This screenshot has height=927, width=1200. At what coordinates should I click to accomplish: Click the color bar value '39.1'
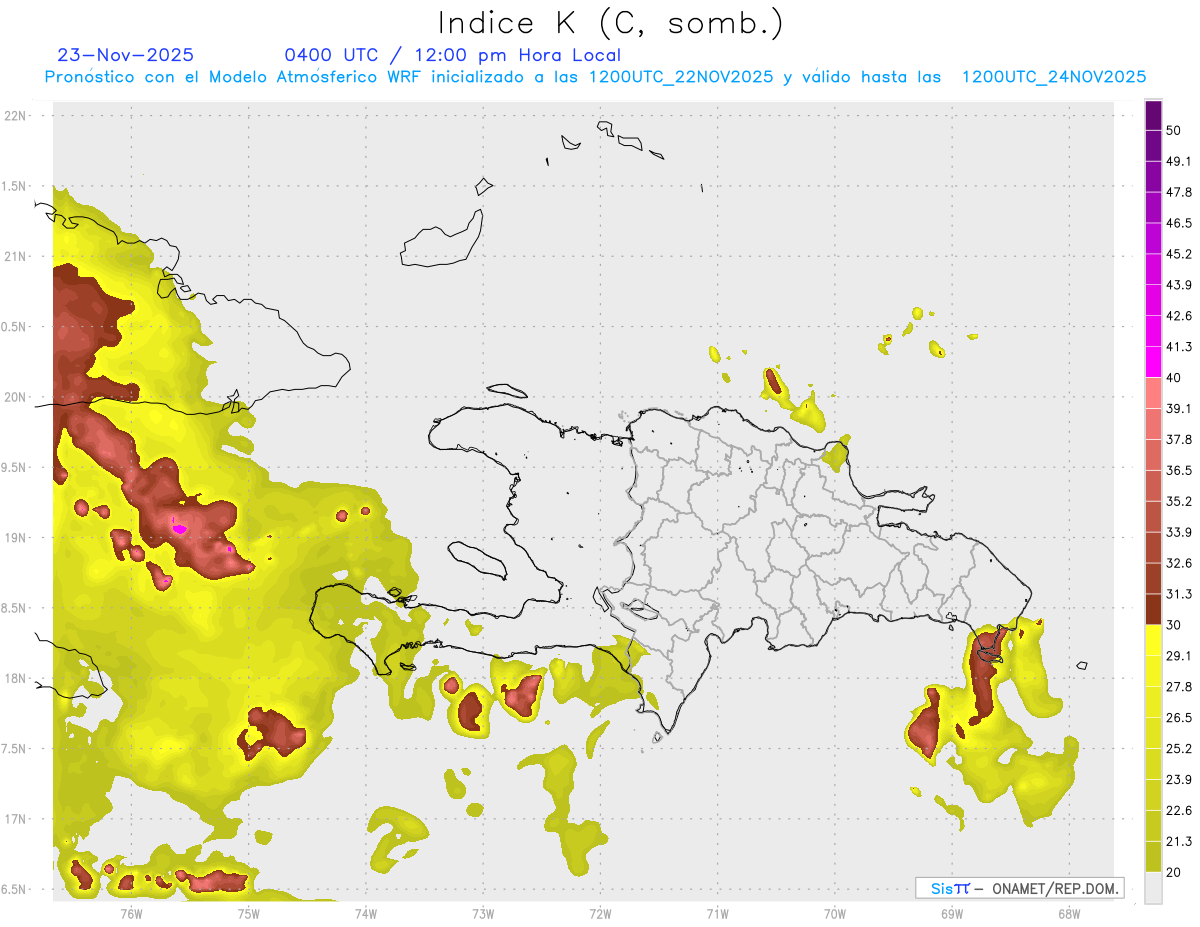(x=1179, y=408)
